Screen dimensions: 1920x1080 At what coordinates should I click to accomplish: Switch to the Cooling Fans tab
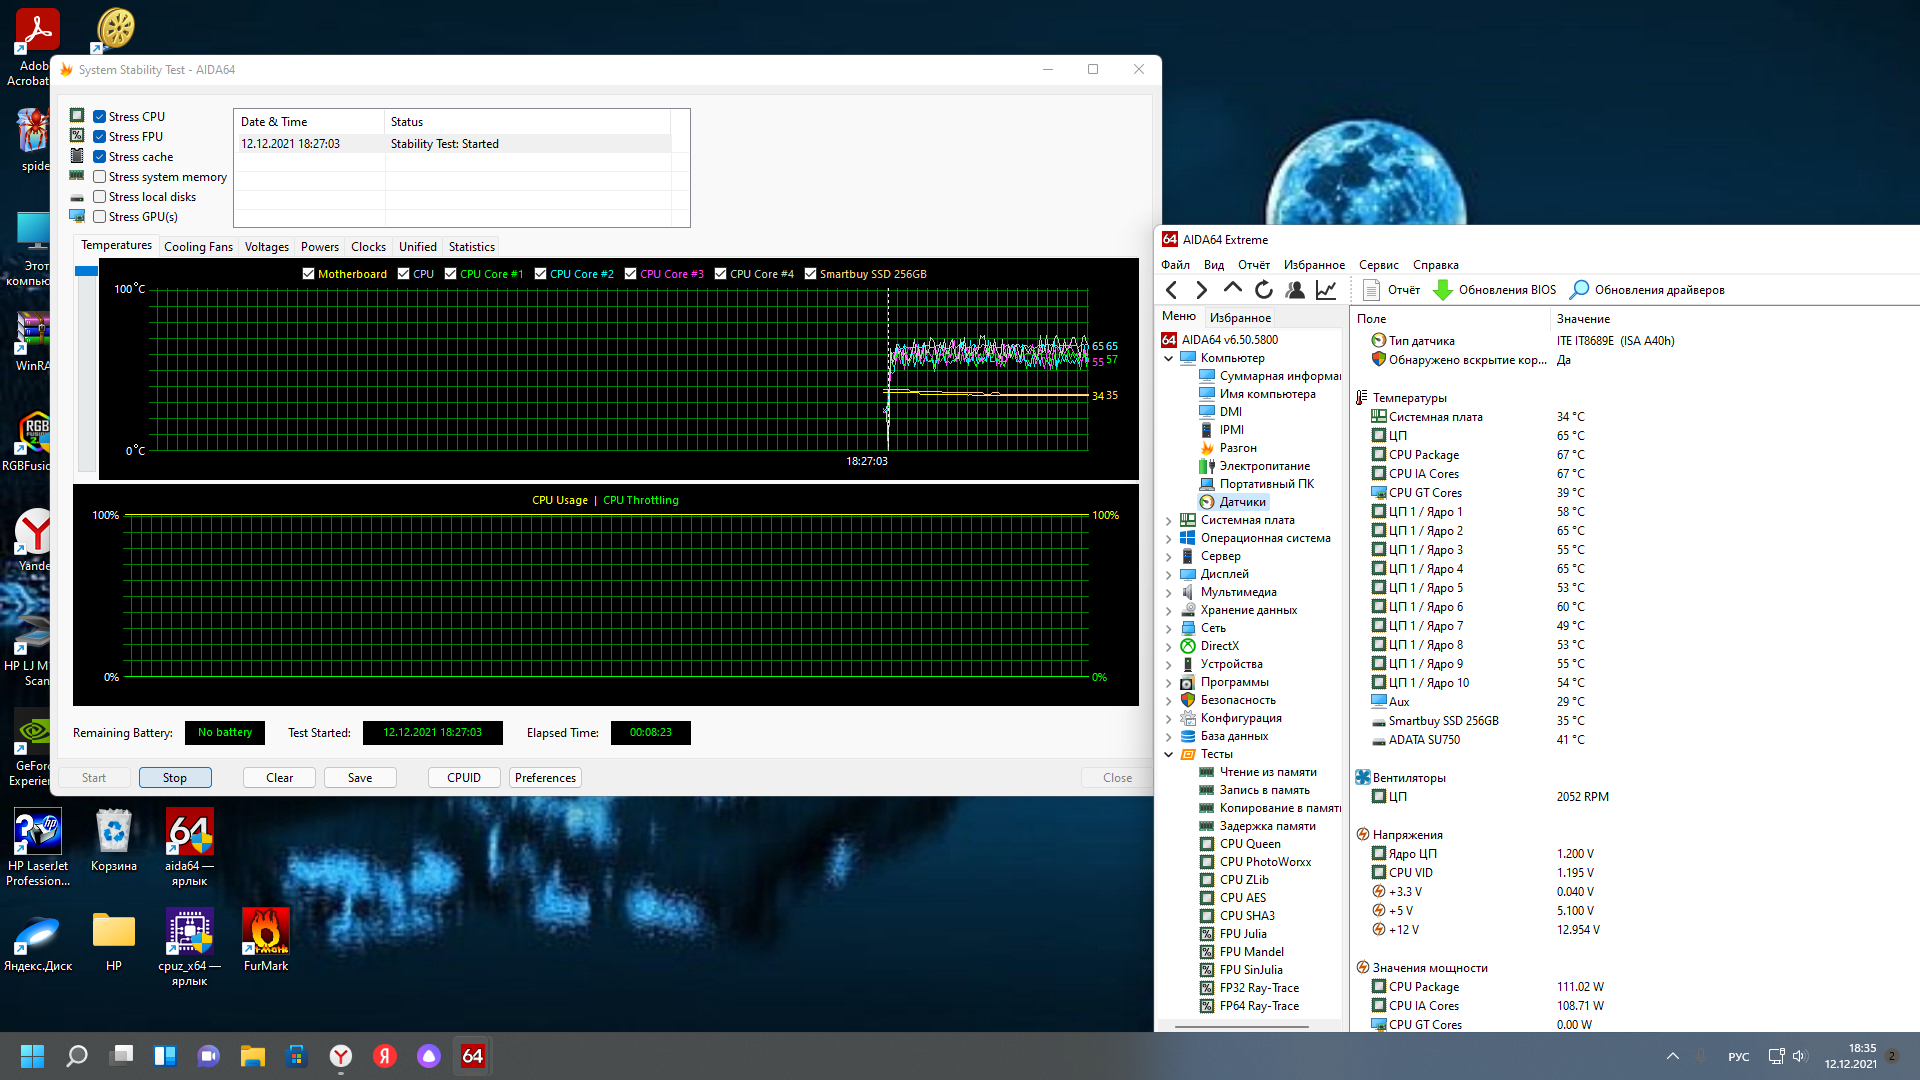198,247
